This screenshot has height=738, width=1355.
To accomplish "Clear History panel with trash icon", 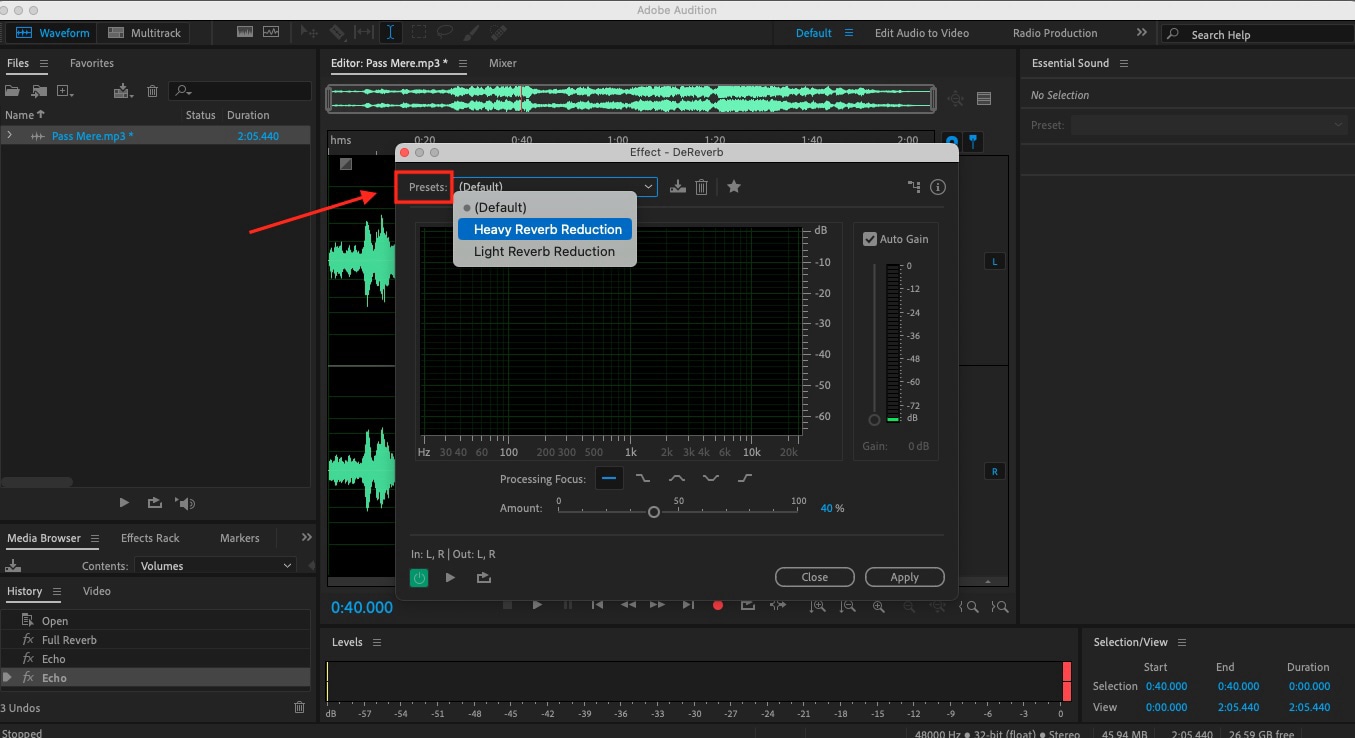I will (299, 707).
